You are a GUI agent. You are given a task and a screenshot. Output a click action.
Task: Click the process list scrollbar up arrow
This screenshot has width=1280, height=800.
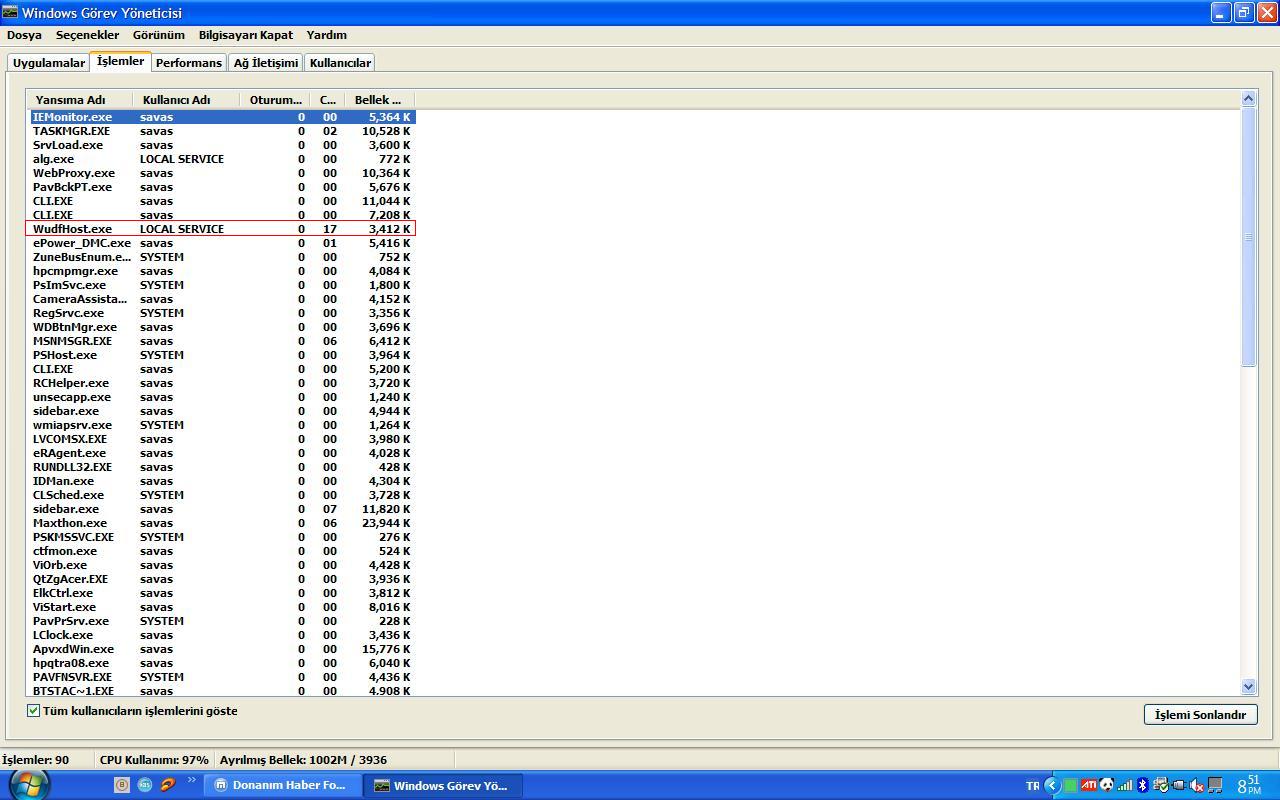coord(1248,98)
